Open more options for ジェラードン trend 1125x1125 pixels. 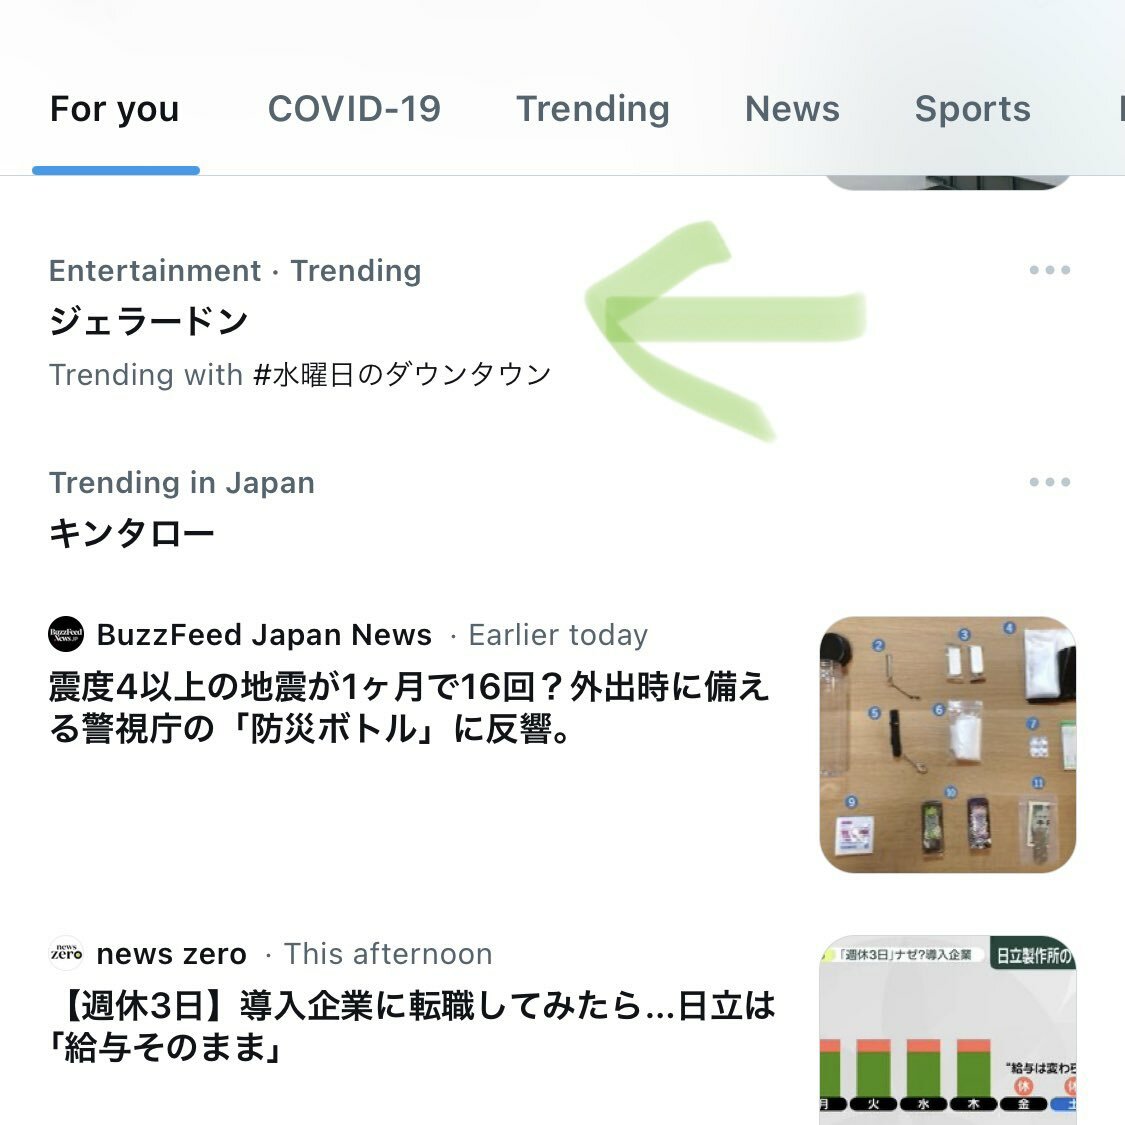click(x=1050, y=270)
